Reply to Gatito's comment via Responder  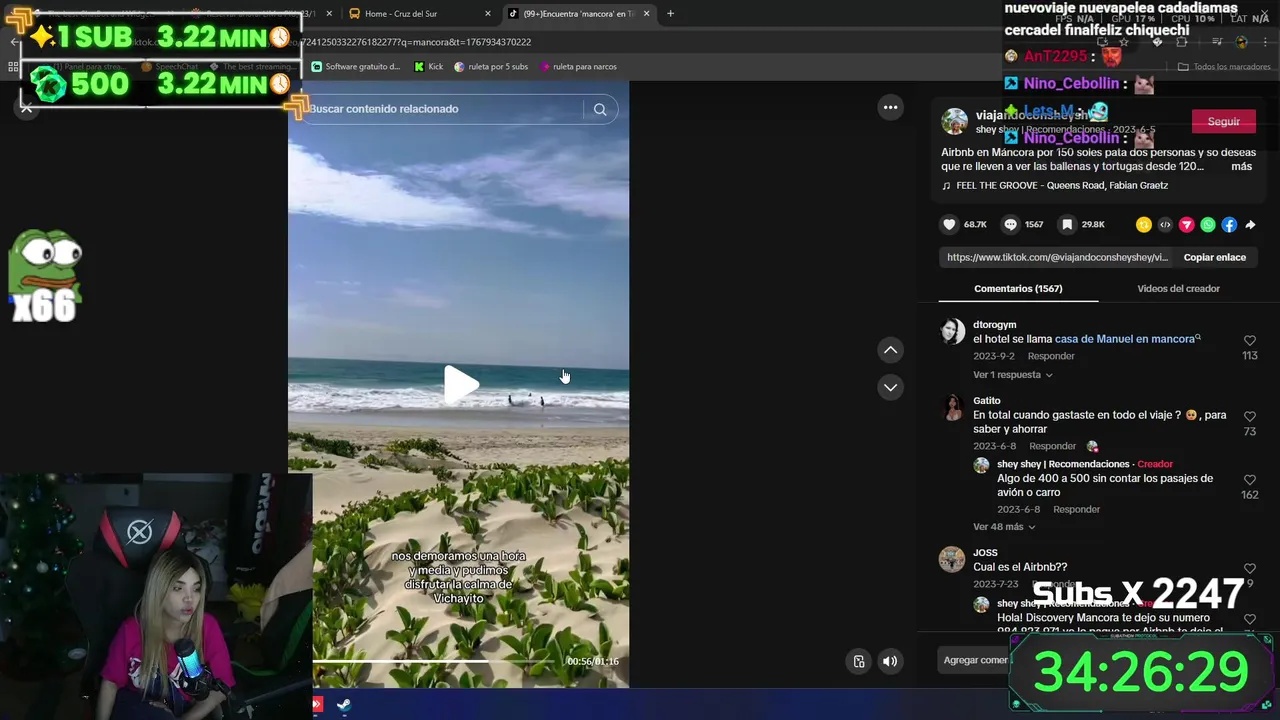point(1052,446)
